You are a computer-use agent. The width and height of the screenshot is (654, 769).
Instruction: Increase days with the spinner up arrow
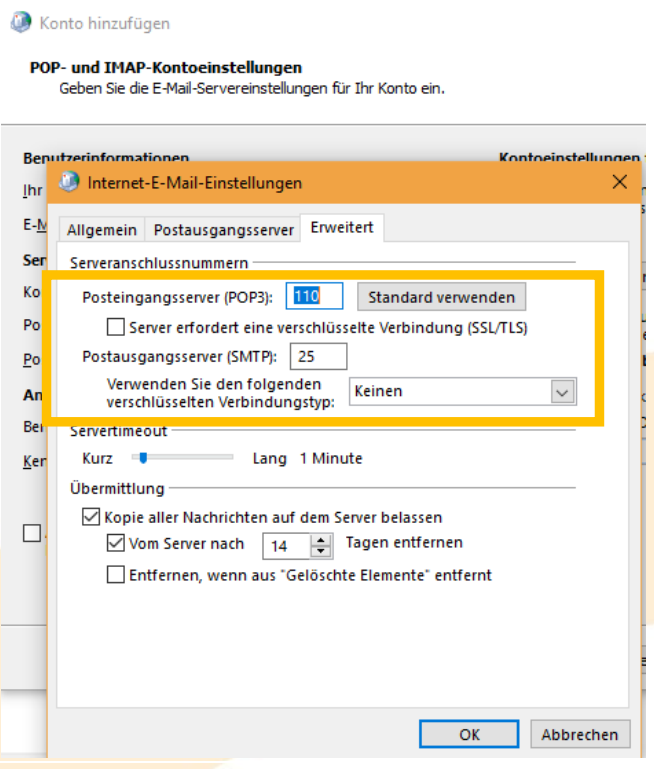click(x=320, y=540)
